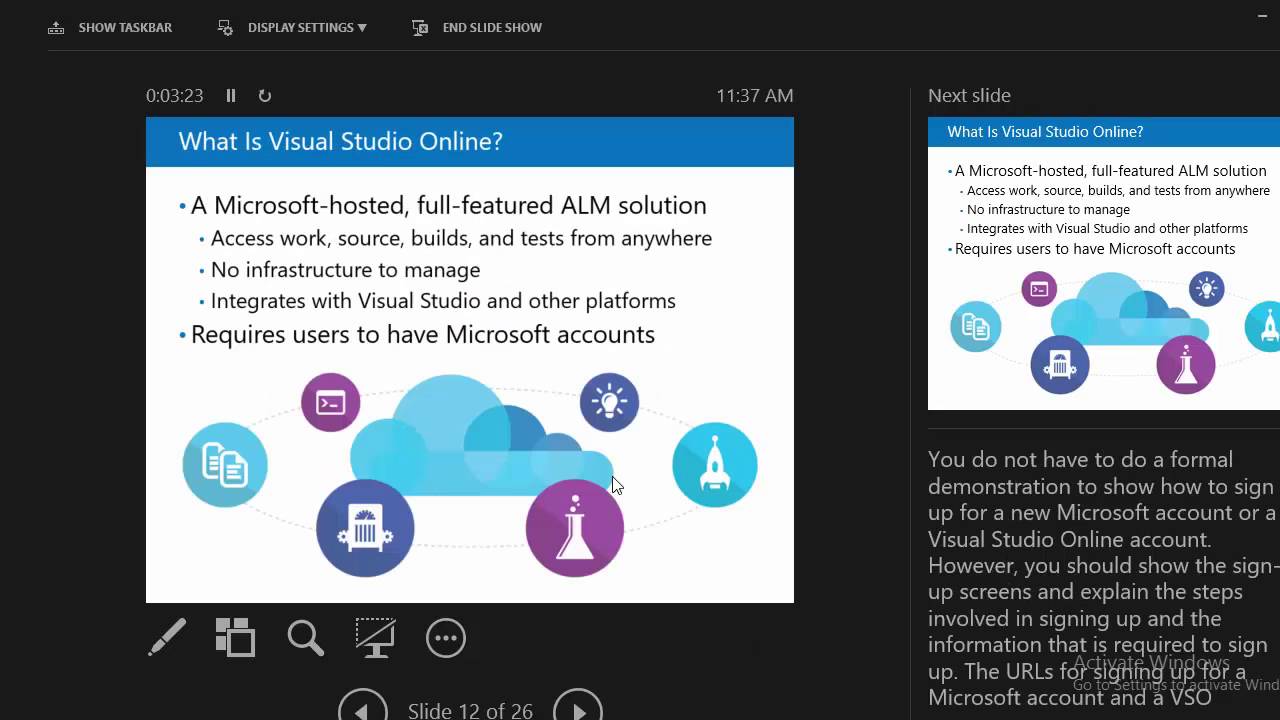Image resolution: width=1280 pixels, height=720 pixels.
Task: Click the speaker notes text
Action: coord(1104,578)
